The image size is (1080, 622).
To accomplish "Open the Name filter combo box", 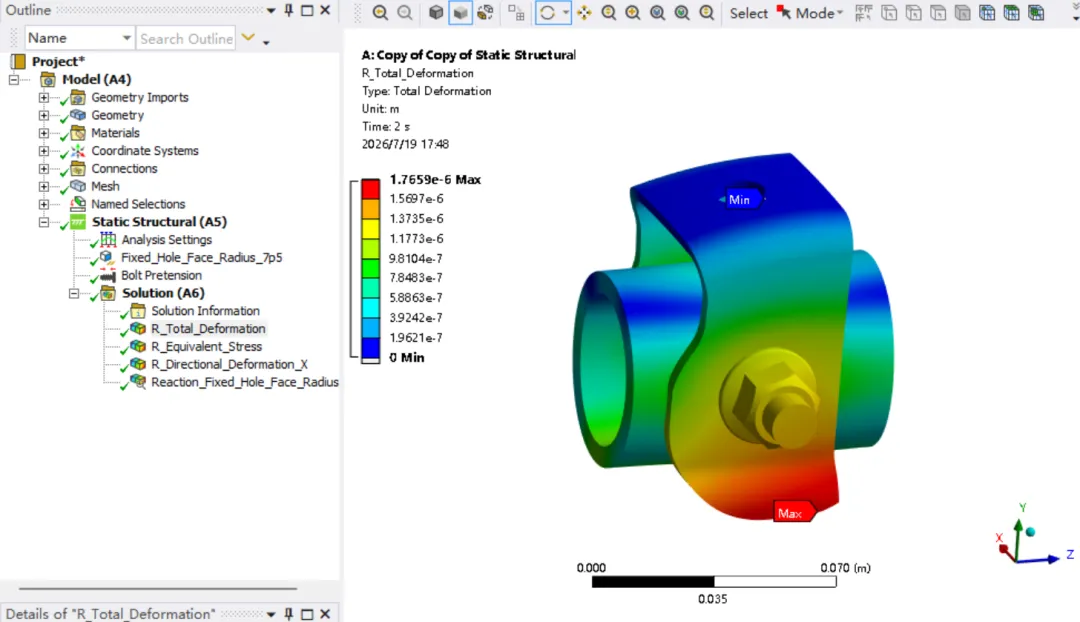I will coord(79,38).
